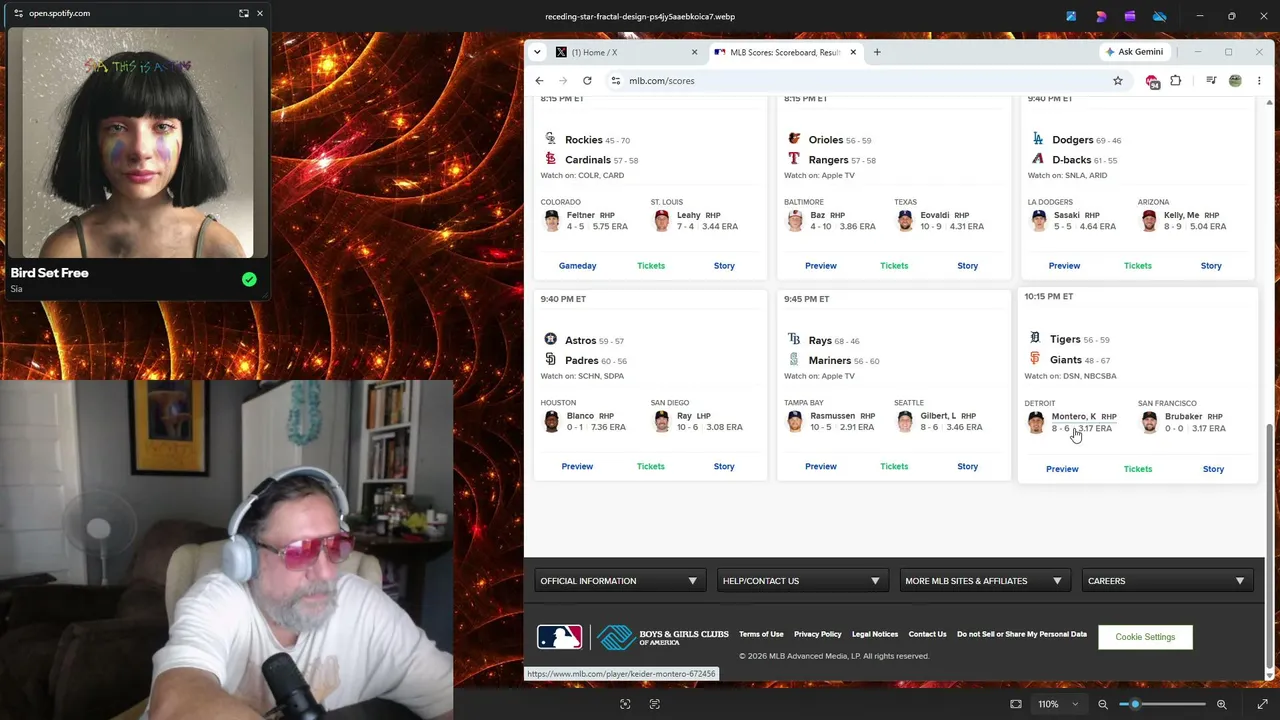This screenshot has height=720, width=1280.
Task: Open Gameday for Rockies vs Cardinals
Action: point(577,266)
